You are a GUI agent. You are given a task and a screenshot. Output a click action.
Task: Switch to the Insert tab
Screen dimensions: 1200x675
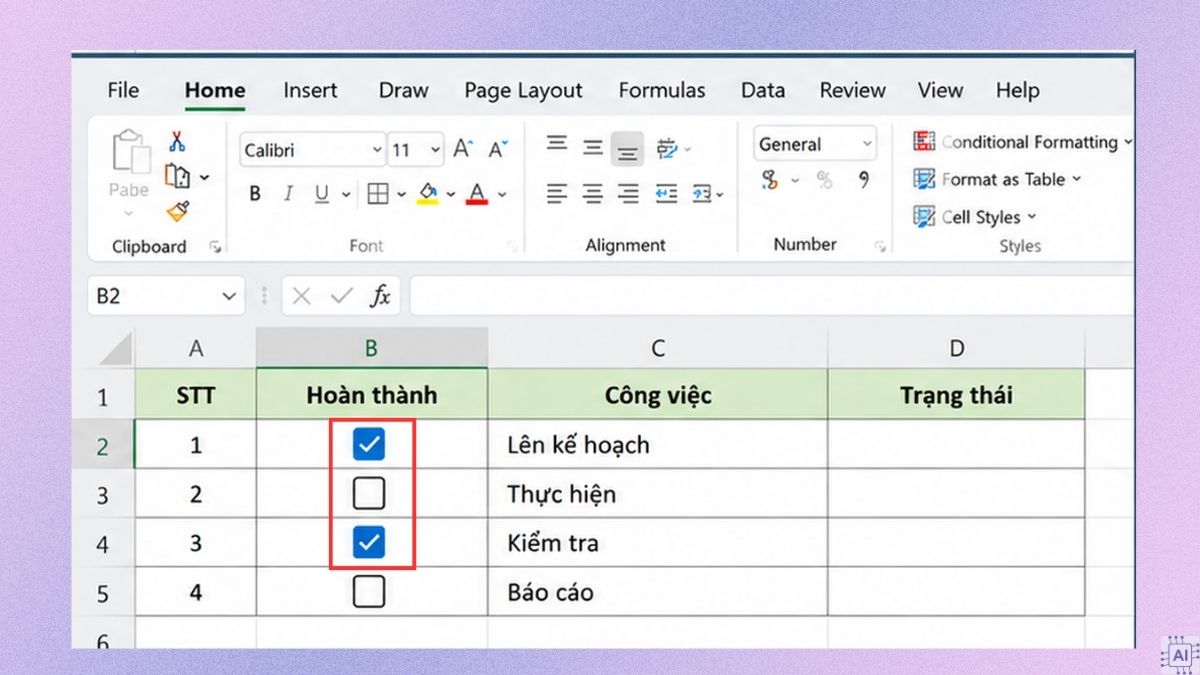(310, 90)
